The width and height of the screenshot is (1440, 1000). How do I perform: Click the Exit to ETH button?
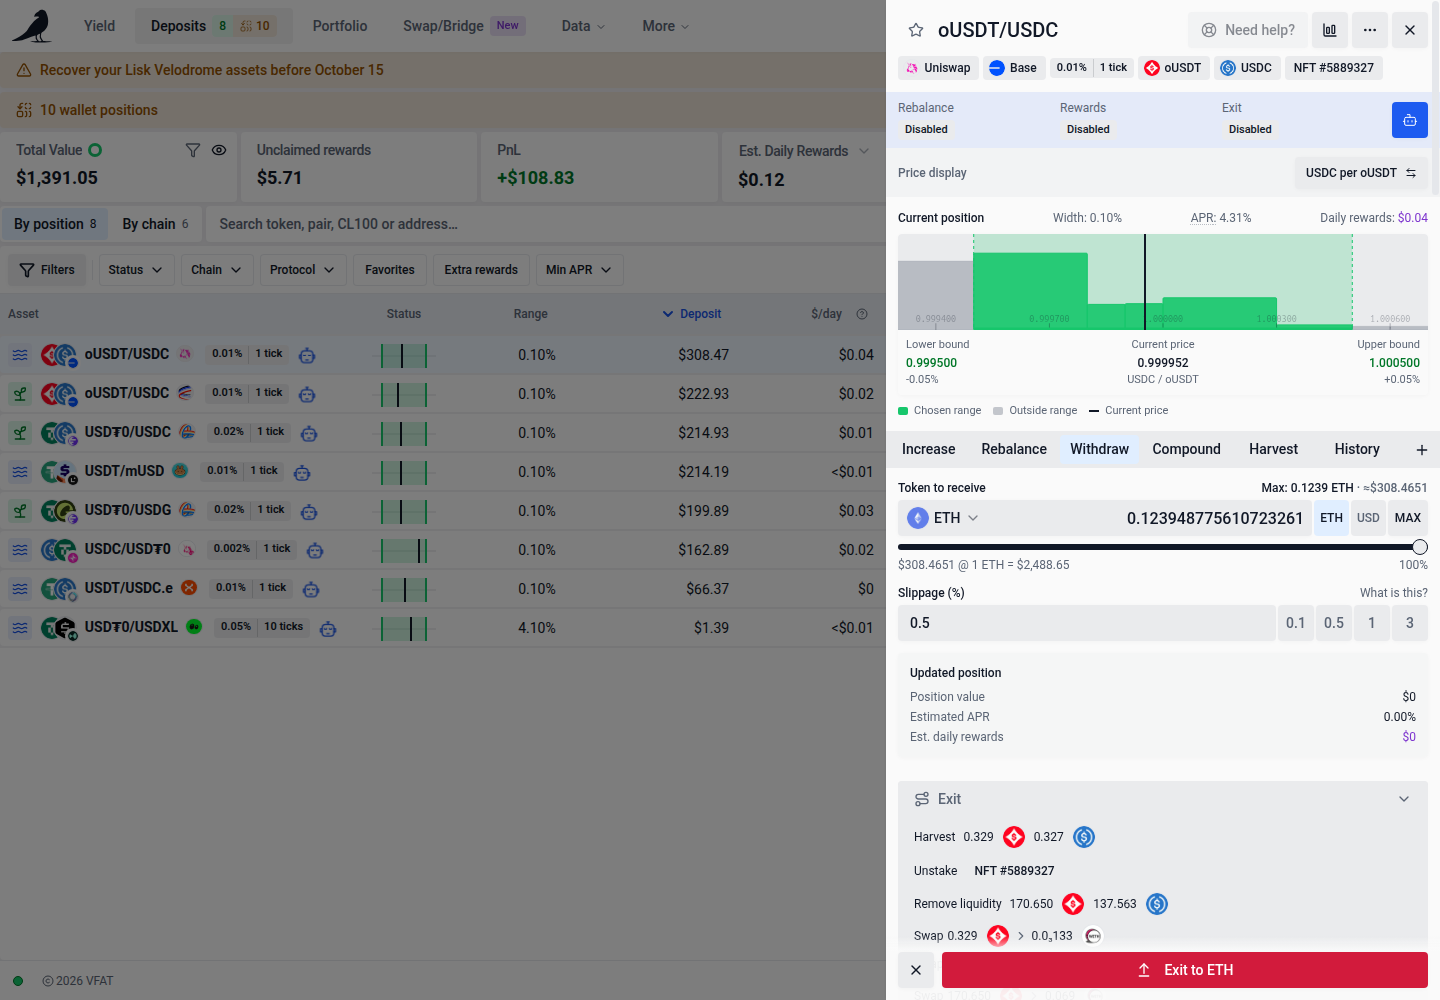pyautogui.click(x=1185, y=970)
